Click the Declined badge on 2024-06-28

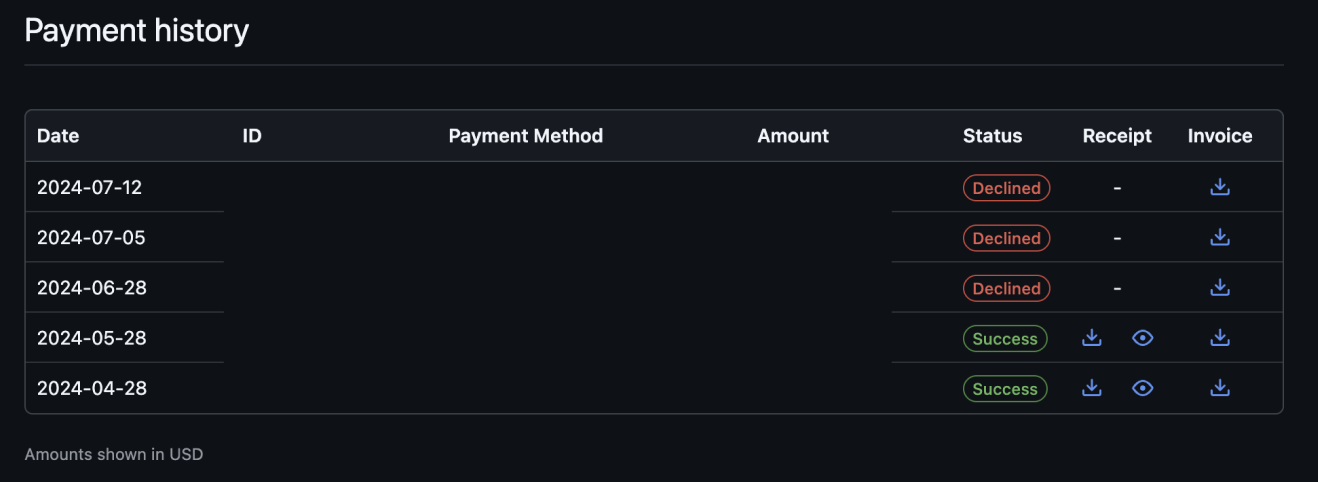(x=1006, y=288)
